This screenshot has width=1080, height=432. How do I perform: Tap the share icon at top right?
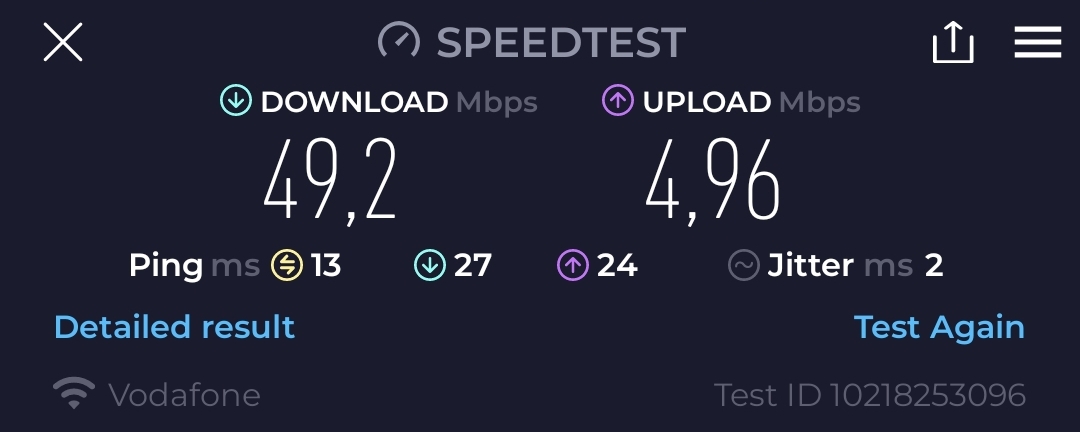(953, 42)
